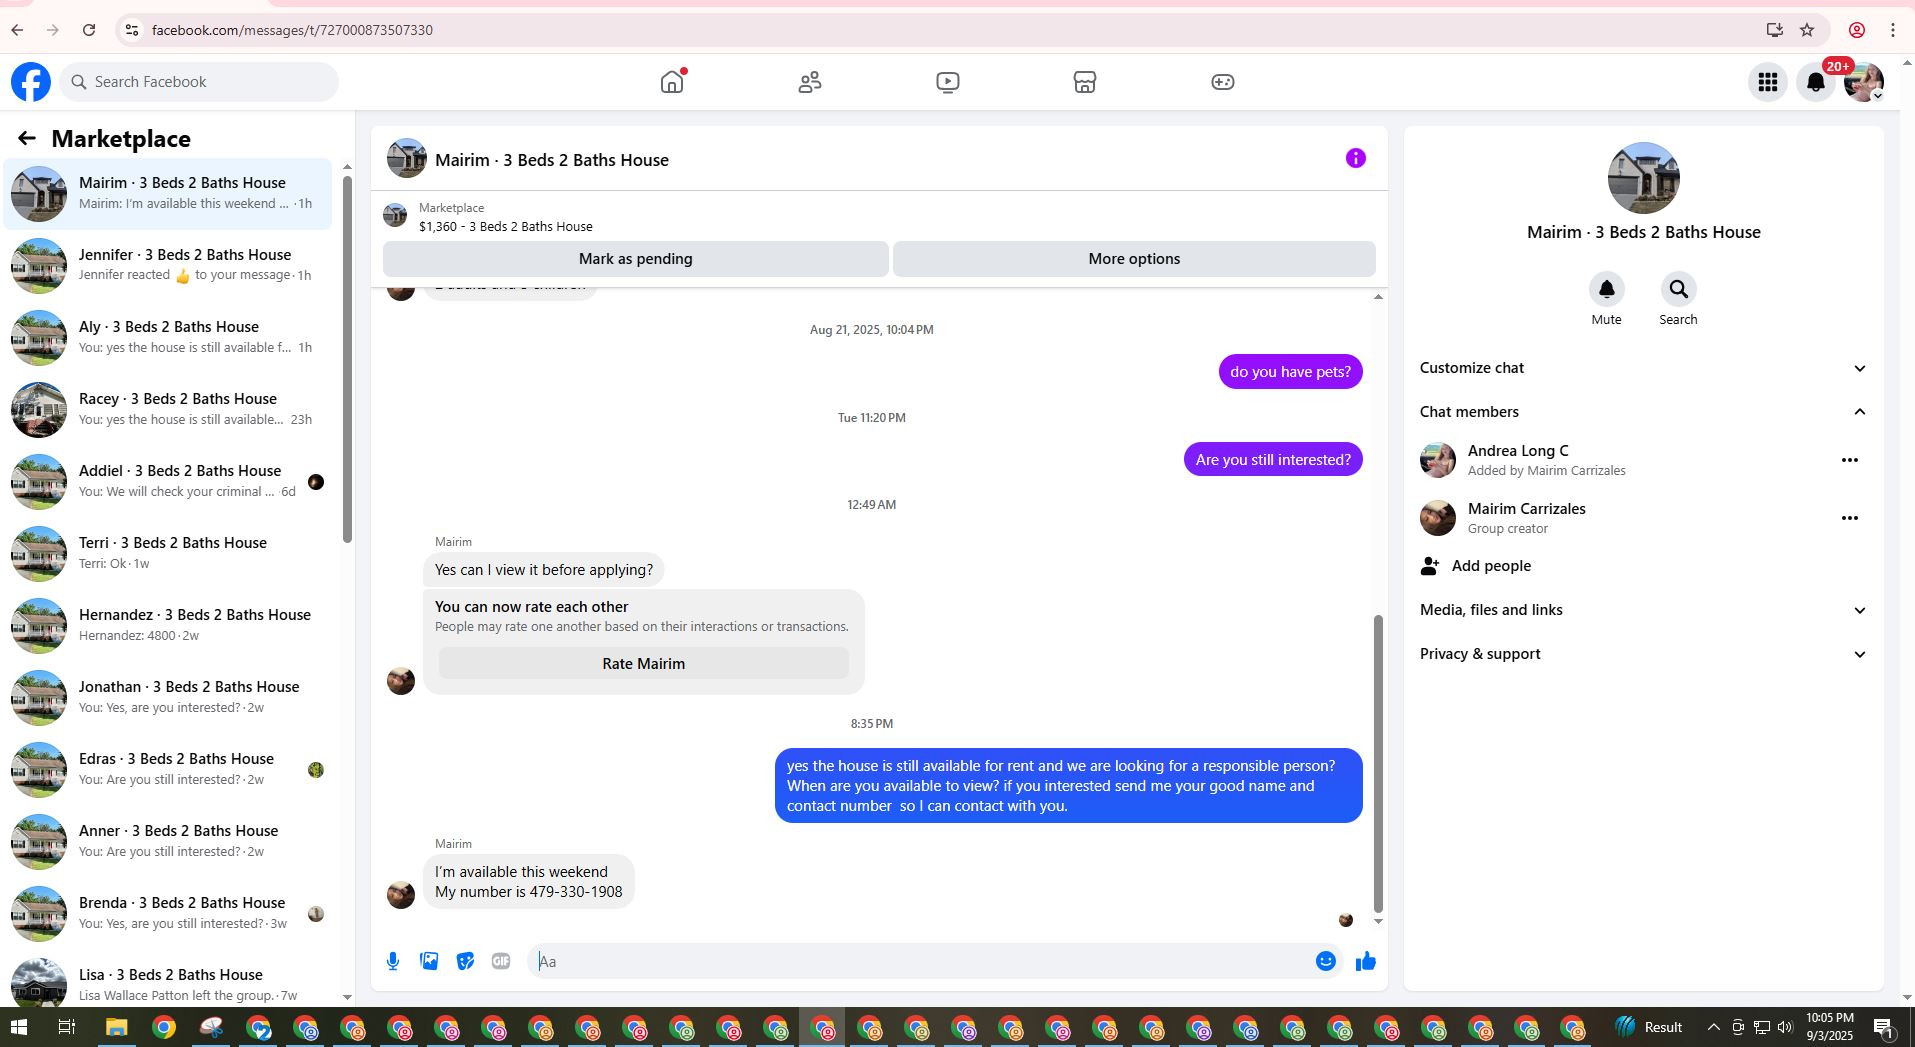Click the 'do you have pets?' message bubble

(1291, 372)
